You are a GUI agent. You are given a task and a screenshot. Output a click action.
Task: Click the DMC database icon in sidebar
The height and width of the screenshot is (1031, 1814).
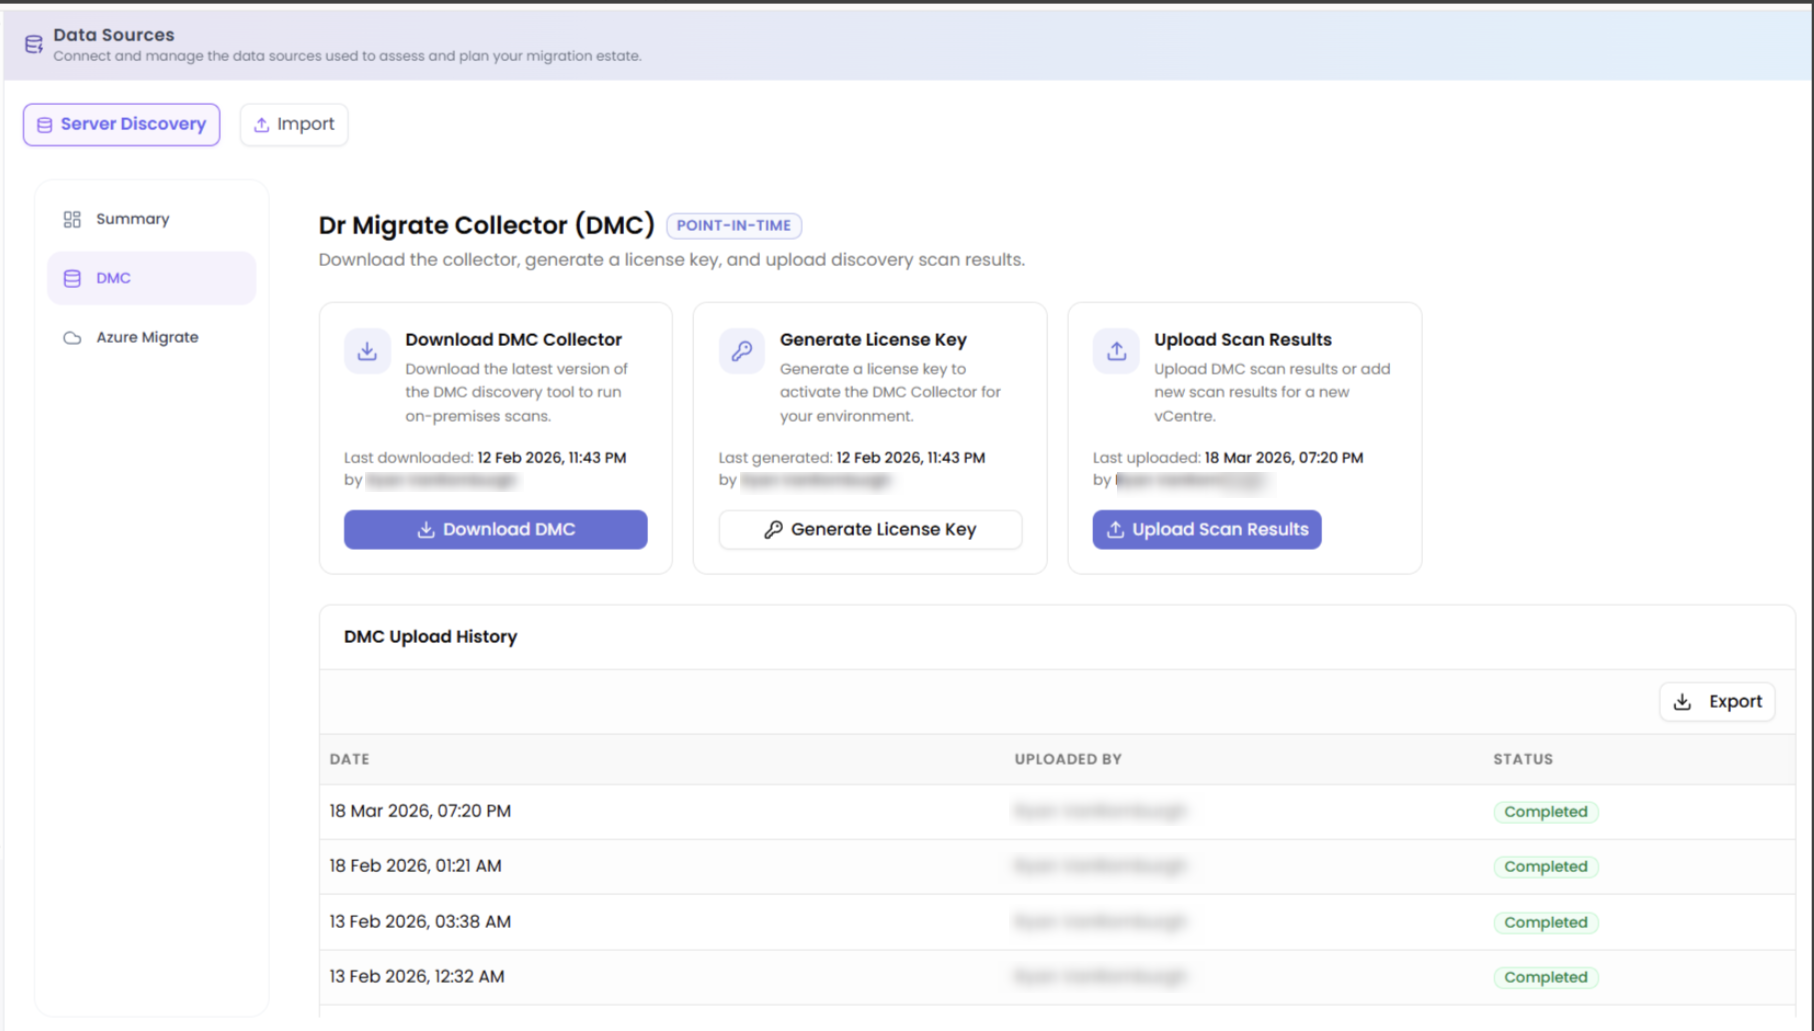(72, 278)
